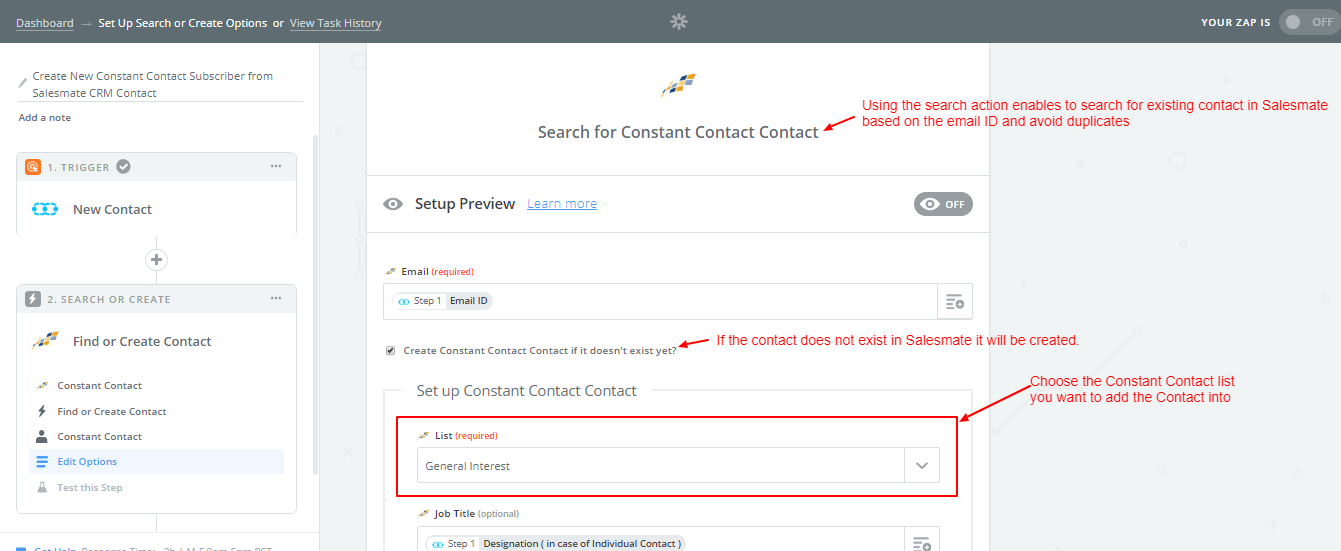The height and width of the screenshot is (551, 1341).
Task: Open Find or Create Contact step title
Action: click(142, 341)
